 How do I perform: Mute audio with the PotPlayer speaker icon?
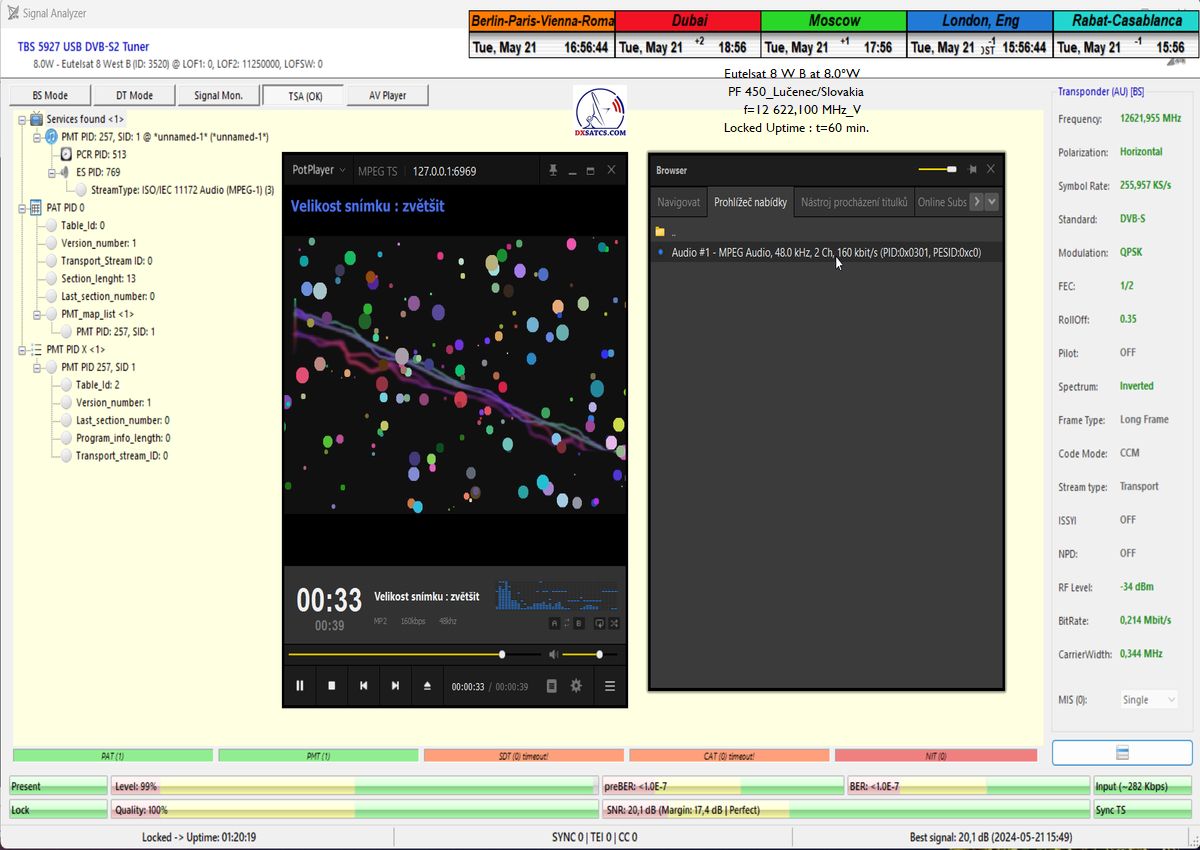[552, 655]
